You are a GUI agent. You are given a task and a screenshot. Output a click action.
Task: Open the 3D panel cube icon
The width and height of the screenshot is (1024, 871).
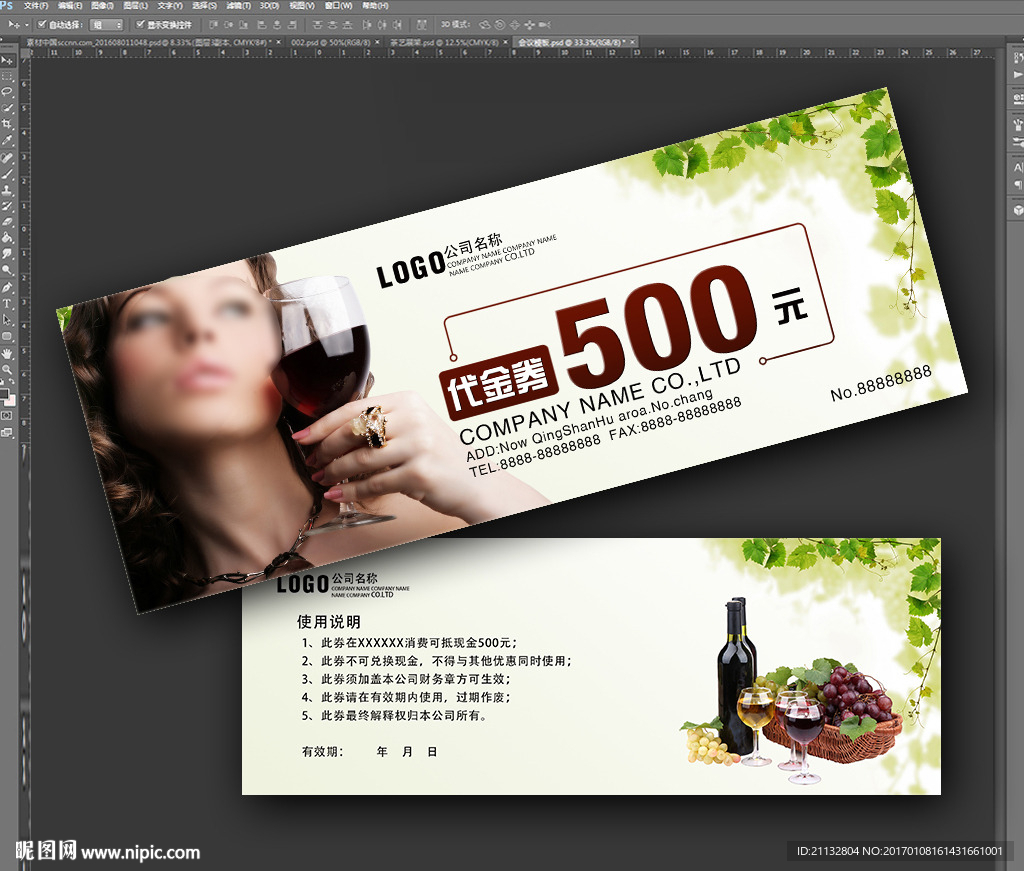pyautogui.click(x=1017, y=210)
